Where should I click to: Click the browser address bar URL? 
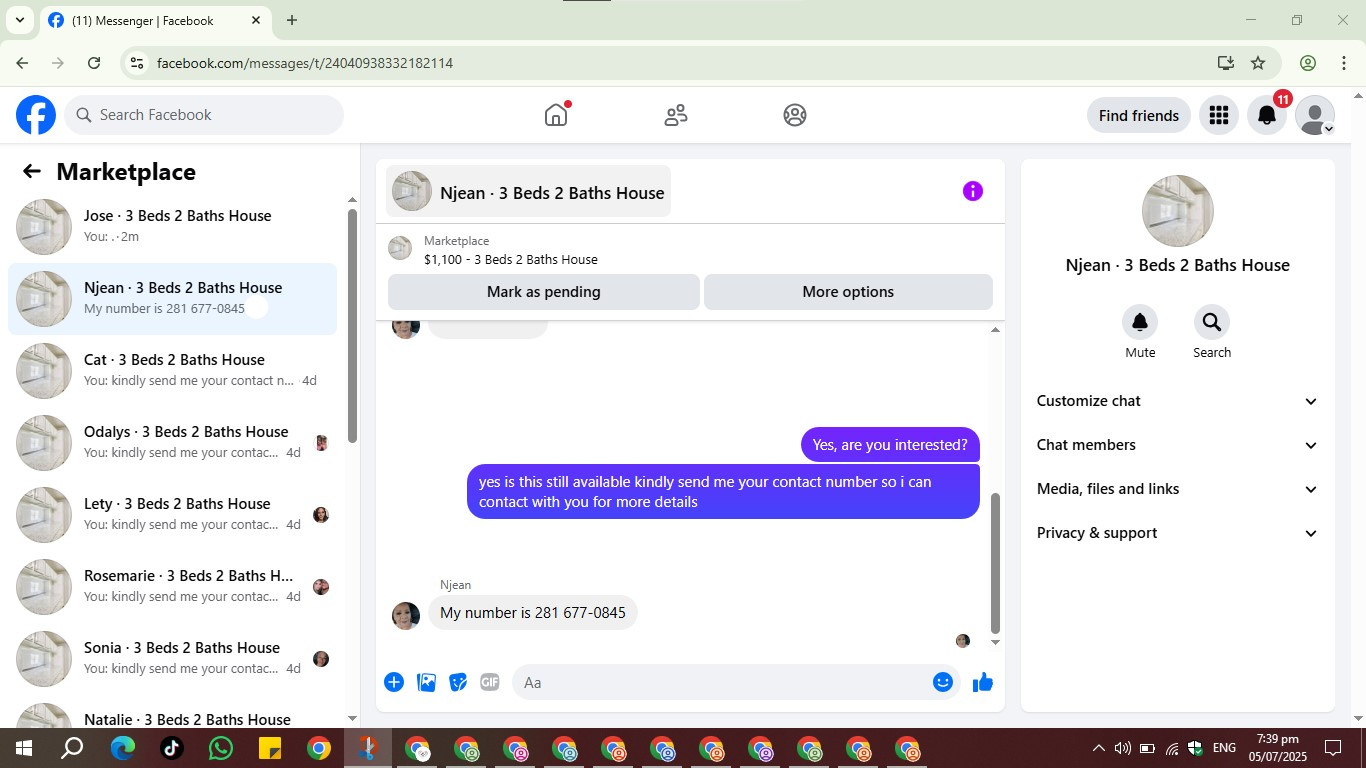coord(305,63)
